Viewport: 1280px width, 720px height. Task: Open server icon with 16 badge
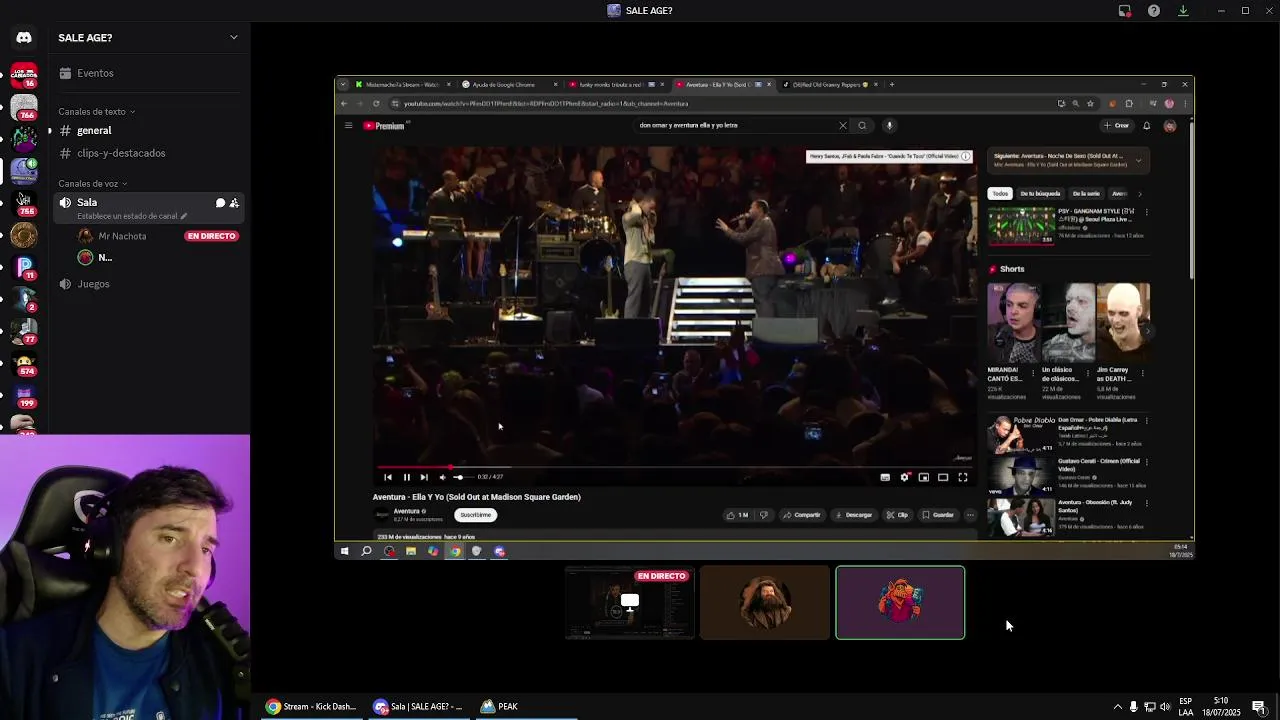24,74
